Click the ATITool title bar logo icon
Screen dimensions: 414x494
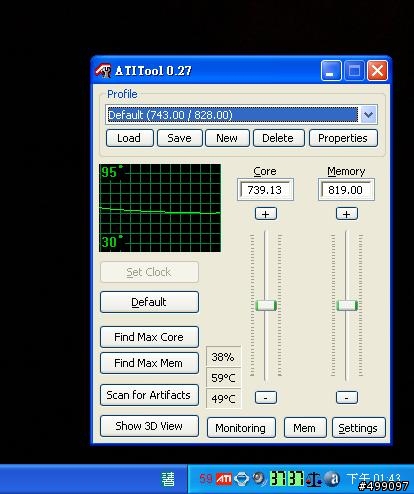104,71
